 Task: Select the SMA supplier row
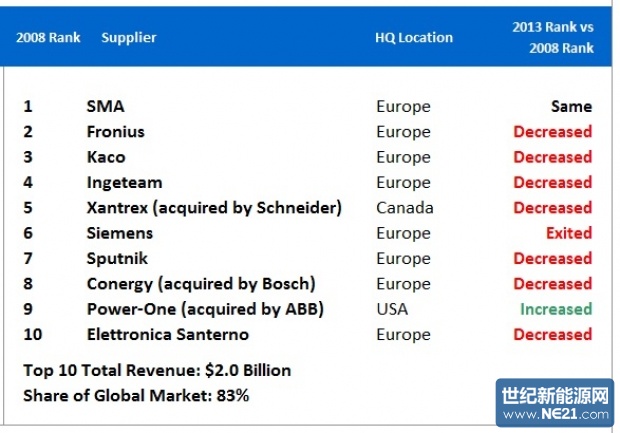[x=105, y=106]
